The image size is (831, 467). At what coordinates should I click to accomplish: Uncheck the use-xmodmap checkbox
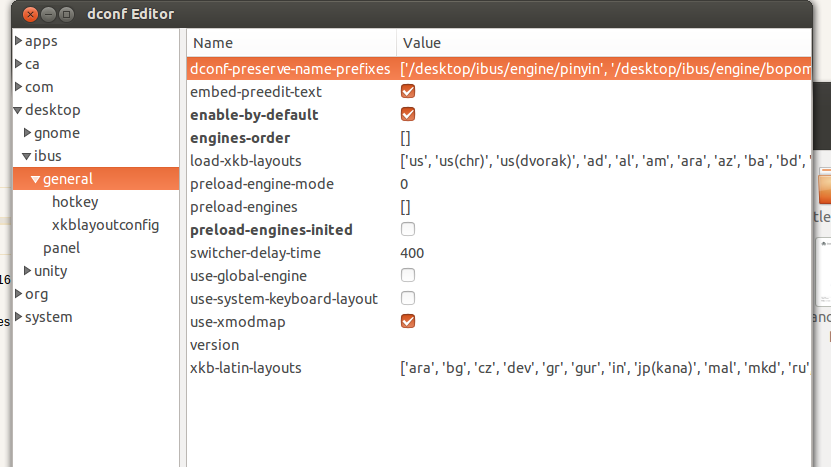click(408, 321)
